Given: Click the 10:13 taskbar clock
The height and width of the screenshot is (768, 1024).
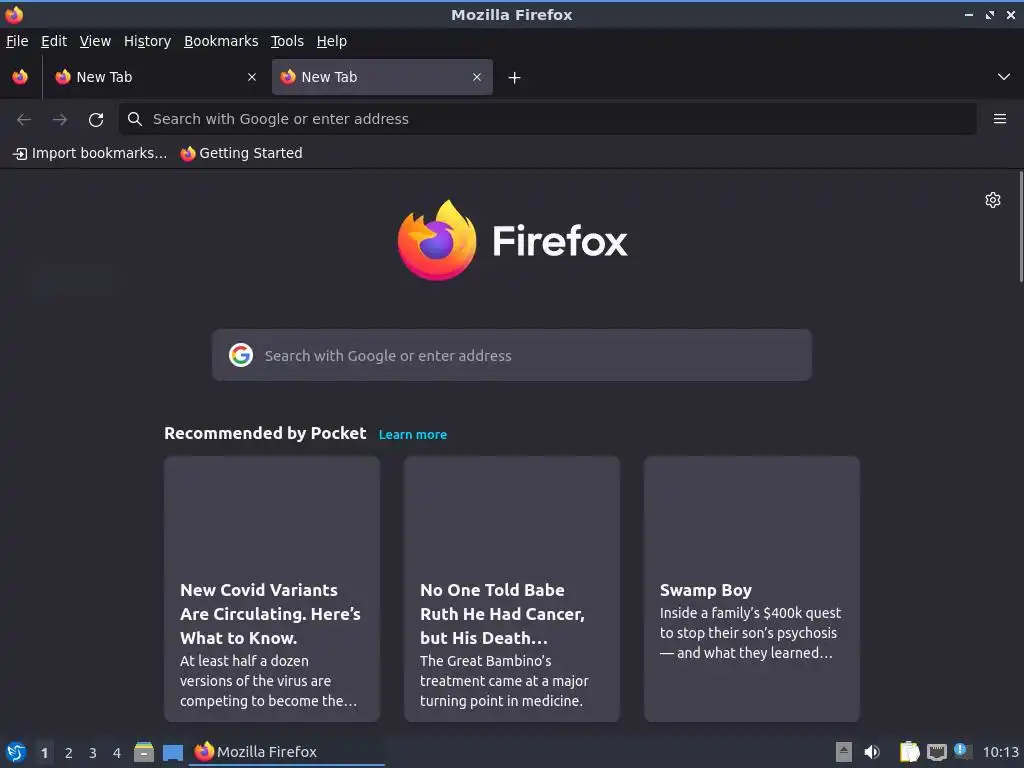Looking at the screenshot, I should pos(1000,752).
